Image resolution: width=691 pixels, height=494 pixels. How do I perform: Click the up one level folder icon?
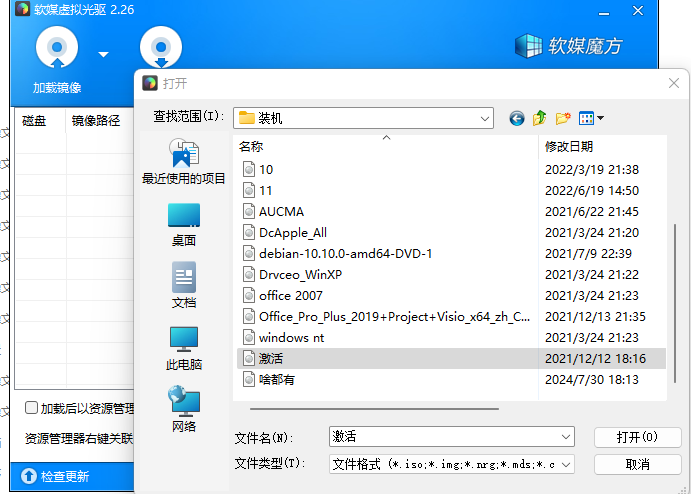(540, 118)
